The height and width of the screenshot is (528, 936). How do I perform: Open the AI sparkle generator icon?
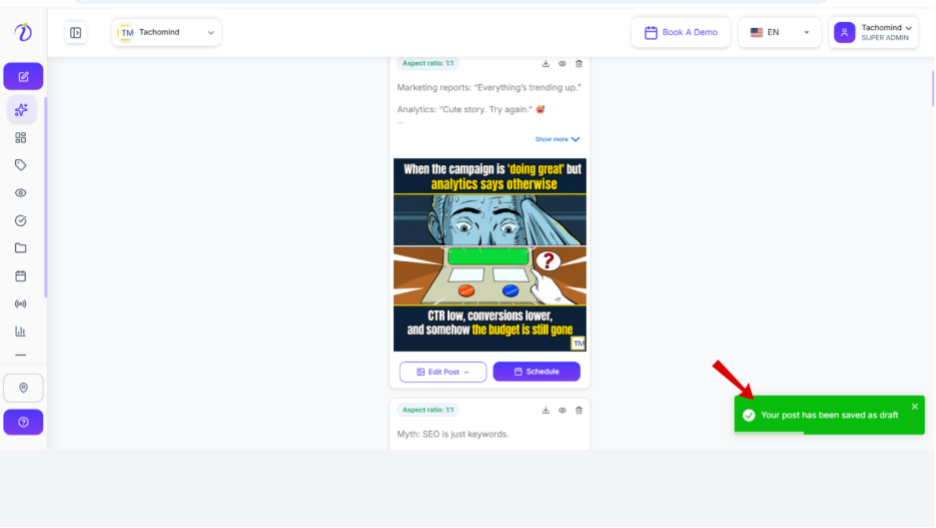(x=21, y=110)
